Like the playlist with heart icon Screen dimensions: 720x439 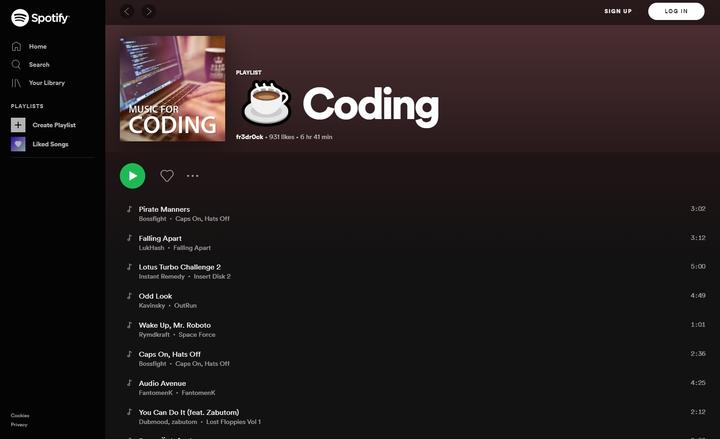click(x=167, y=176)
